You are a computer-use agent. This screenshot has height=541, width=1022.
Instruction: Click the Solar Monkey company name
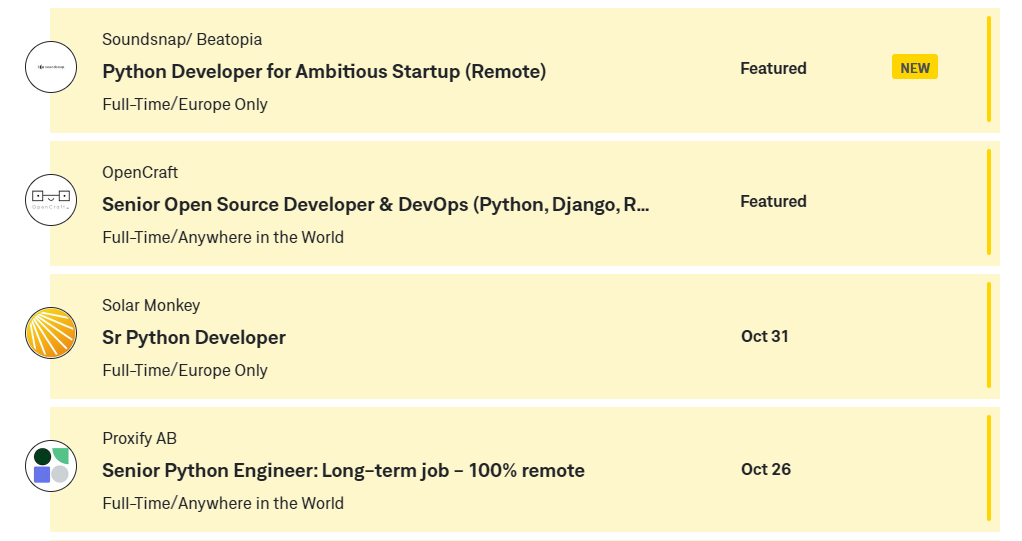click(151, 305)
